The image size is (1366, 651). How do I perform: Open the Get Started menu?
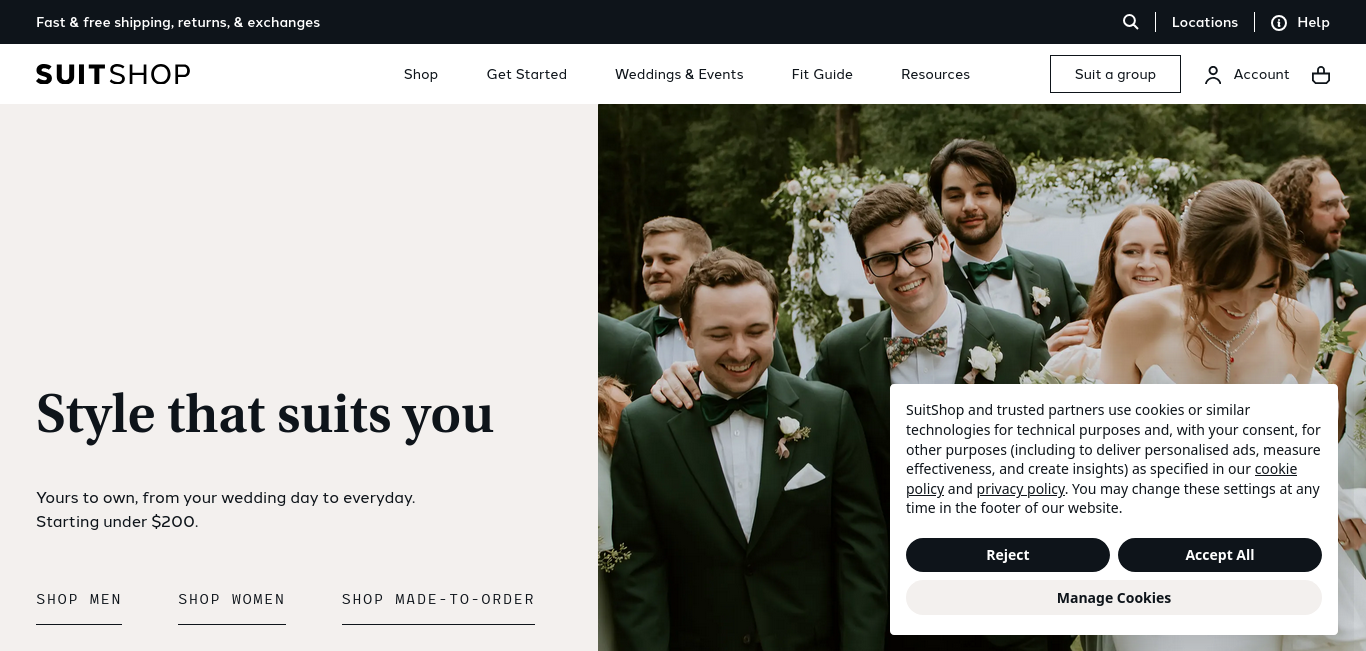pyautogui.click(x=527, y=74)
